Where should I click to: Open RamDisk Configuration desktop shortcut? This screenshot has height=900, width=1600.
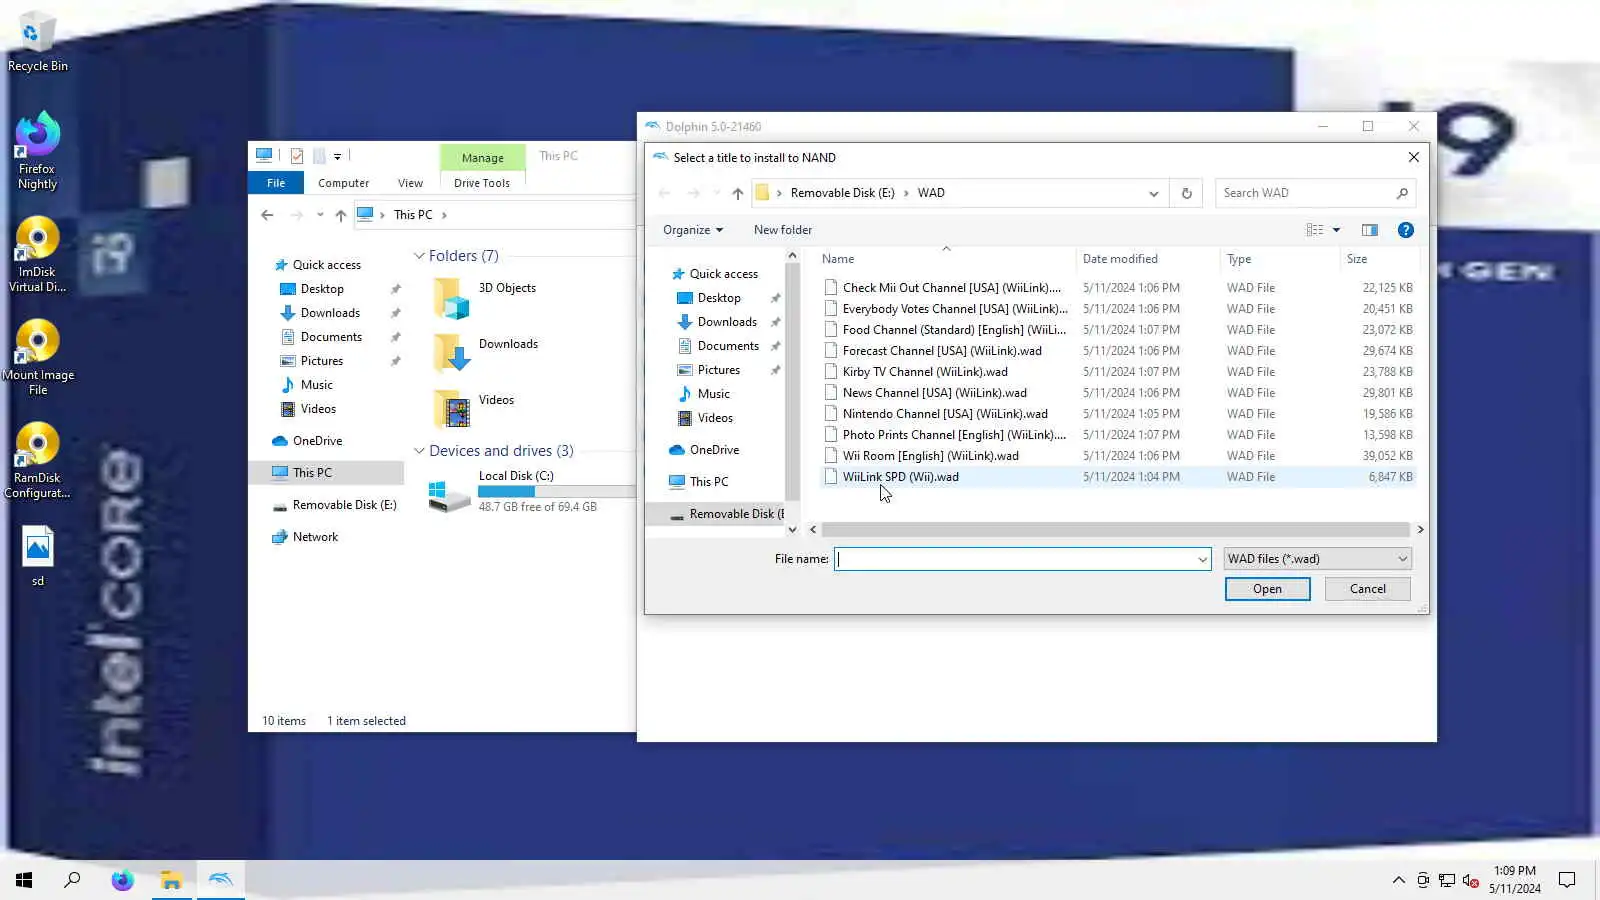point(37,460)
